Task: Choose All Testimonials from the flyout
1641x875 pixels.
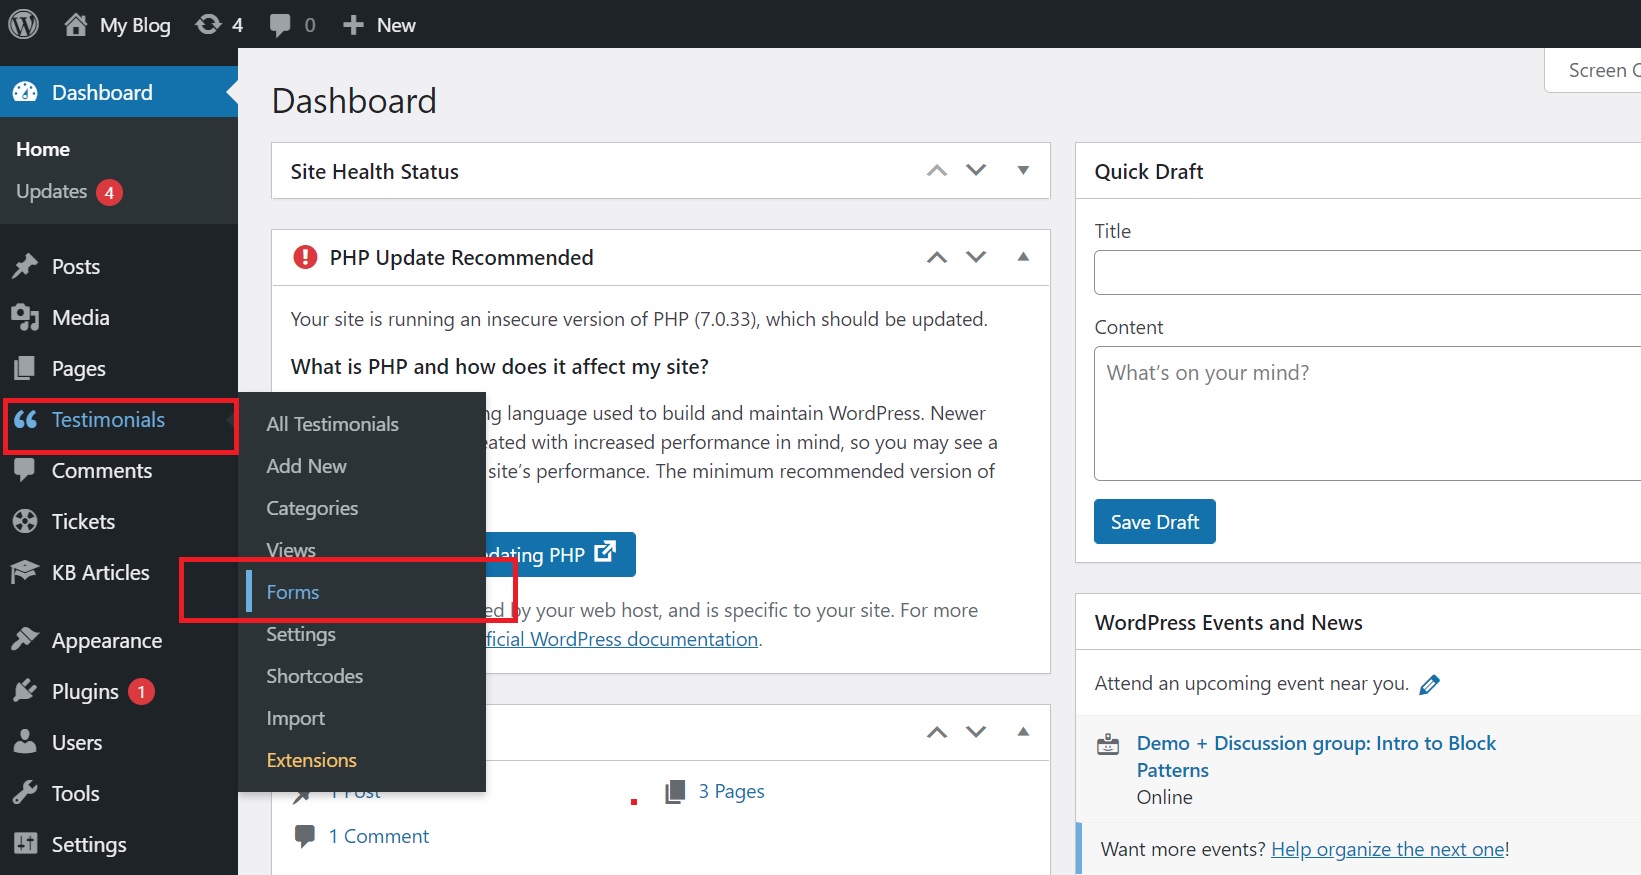Action: (x=332, y=424)
